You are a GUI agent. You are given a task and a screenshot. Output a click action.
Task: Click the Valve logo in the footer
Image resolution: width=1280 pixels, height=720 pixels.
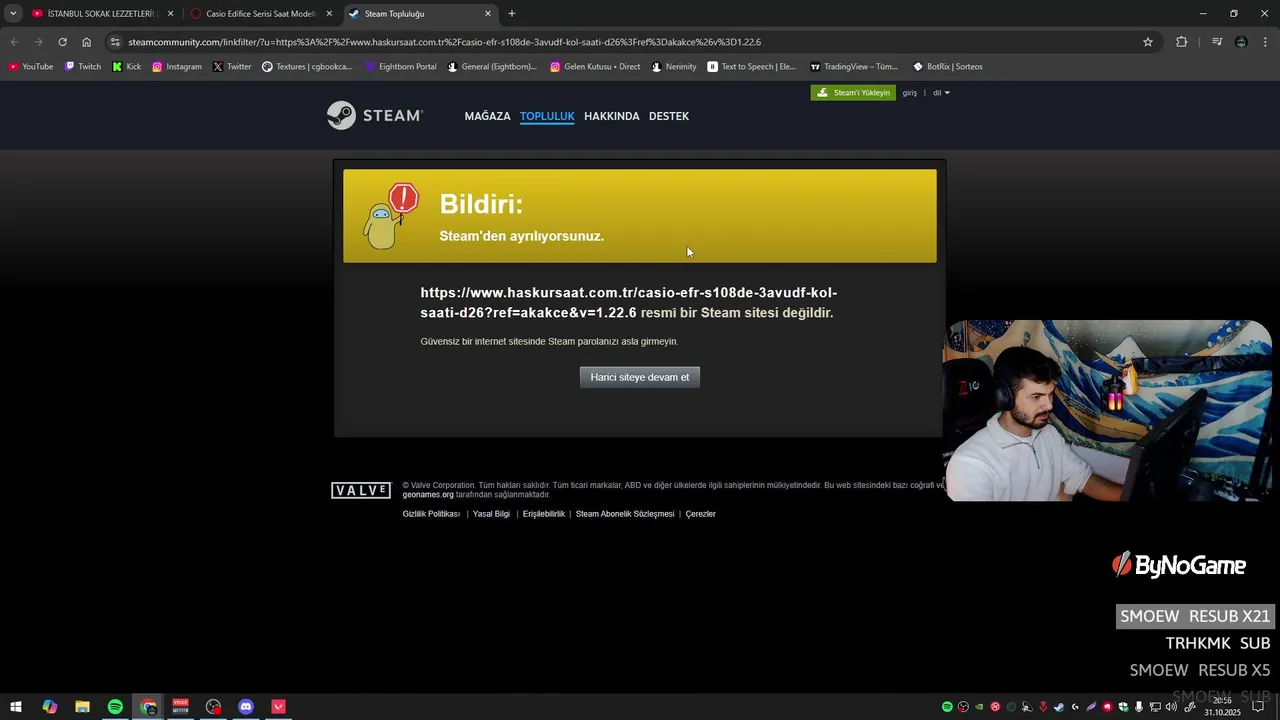[361, 490]
